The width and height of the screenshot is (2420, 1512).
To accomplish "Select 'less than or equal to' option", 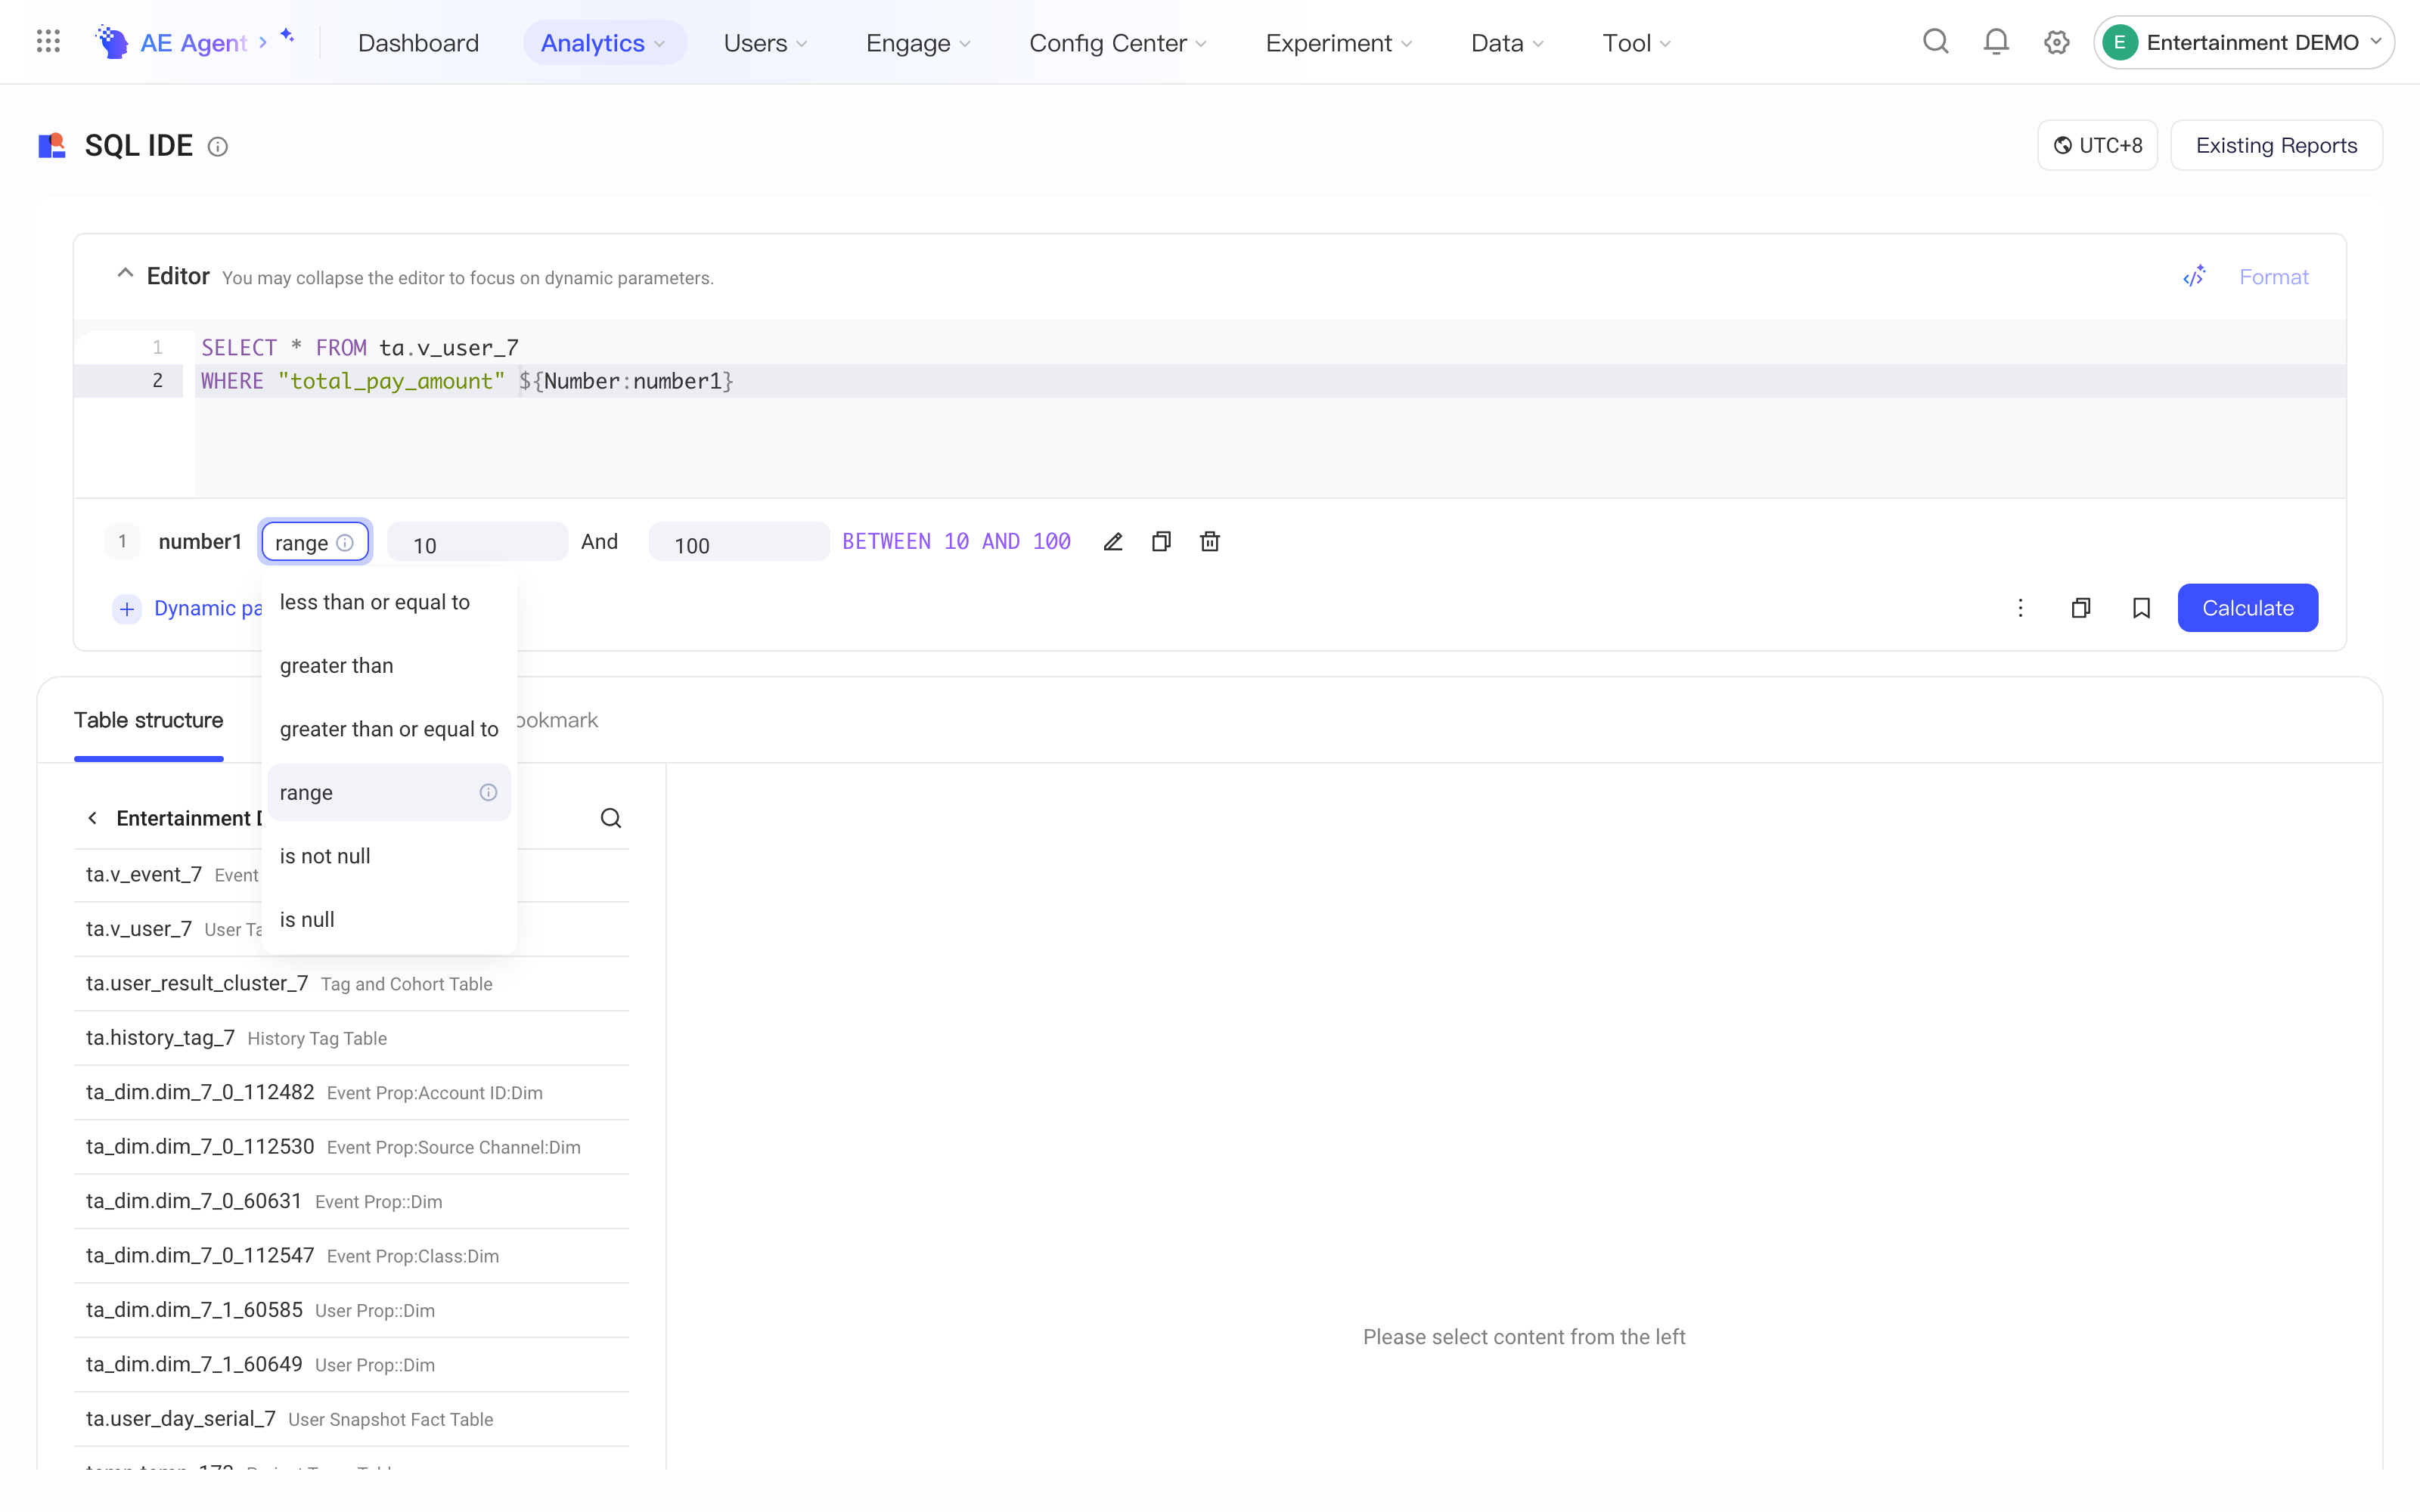I will coord(389,602).
